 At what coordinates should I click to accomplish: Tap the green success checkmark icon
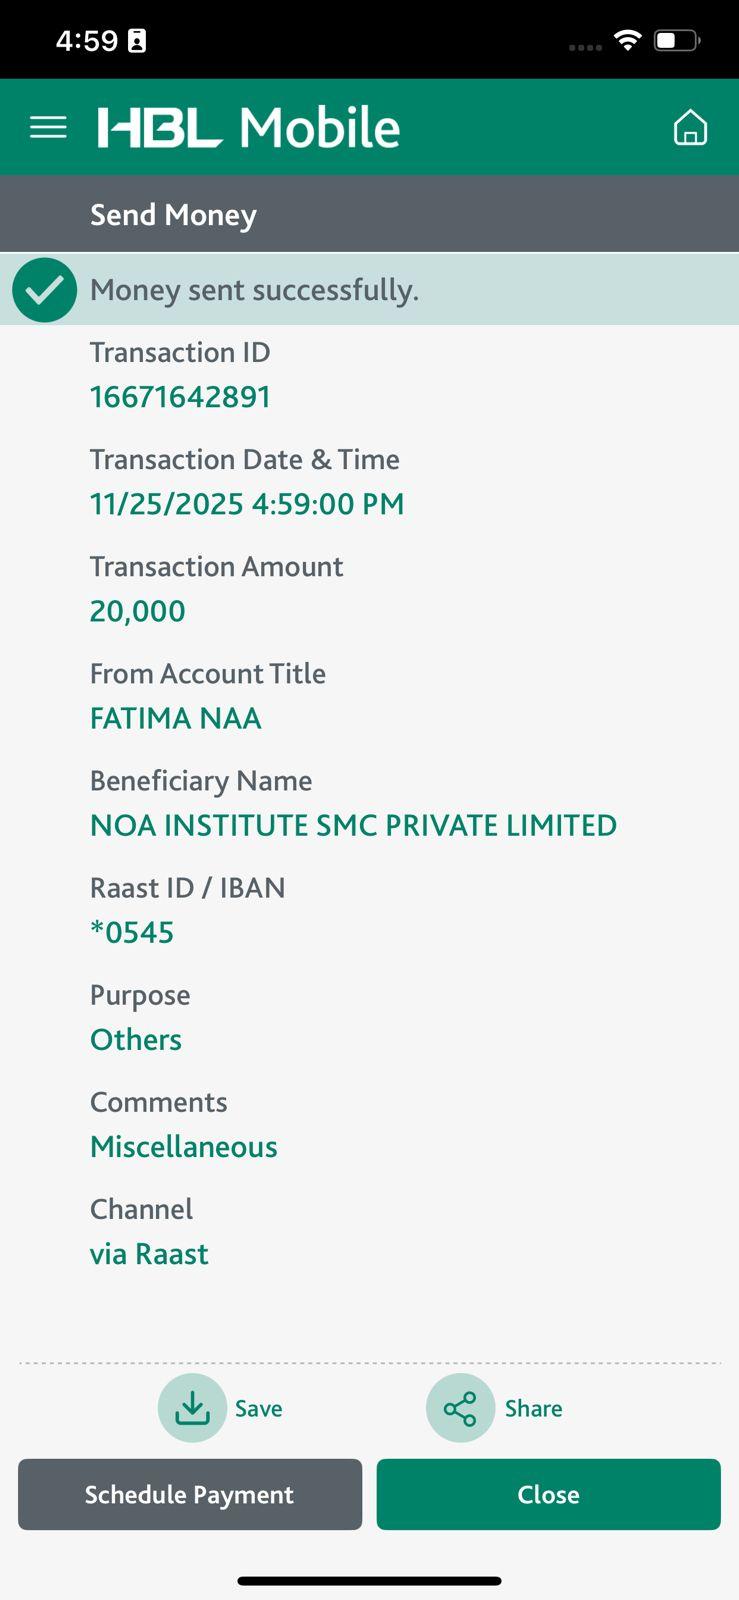(x=45, y=290)
